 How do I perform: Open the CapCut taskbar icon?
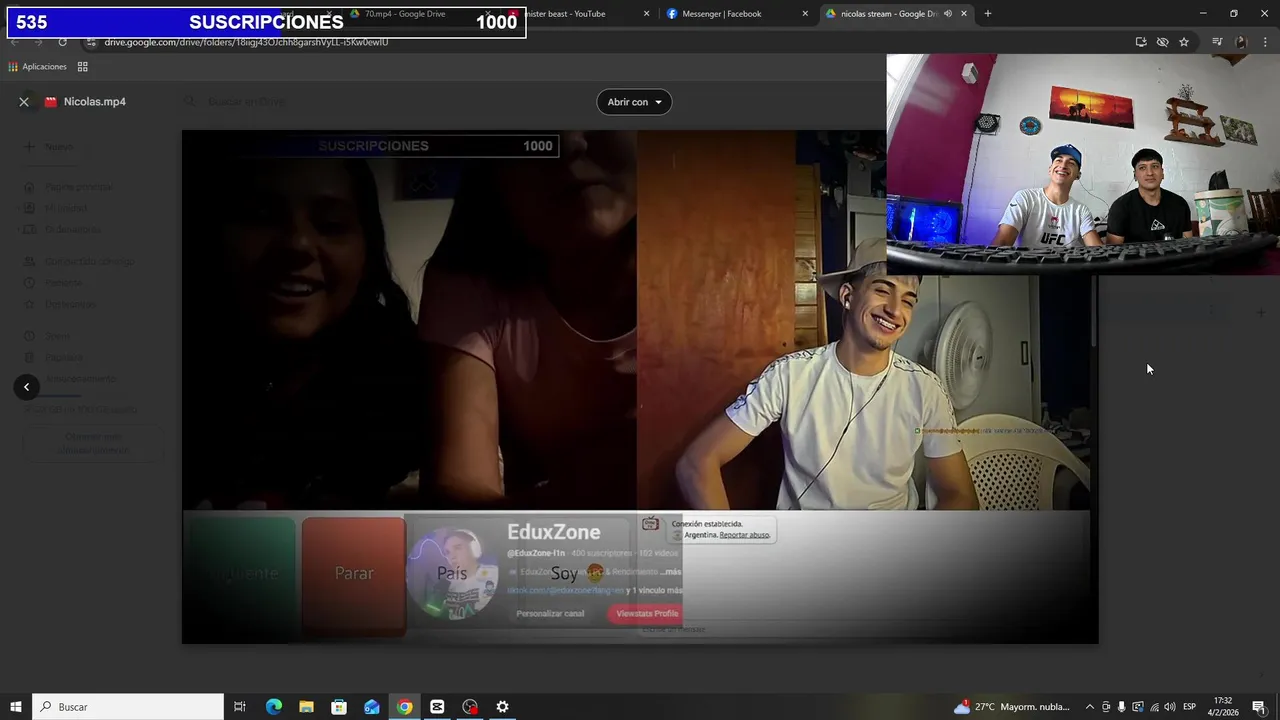[437, 707]
